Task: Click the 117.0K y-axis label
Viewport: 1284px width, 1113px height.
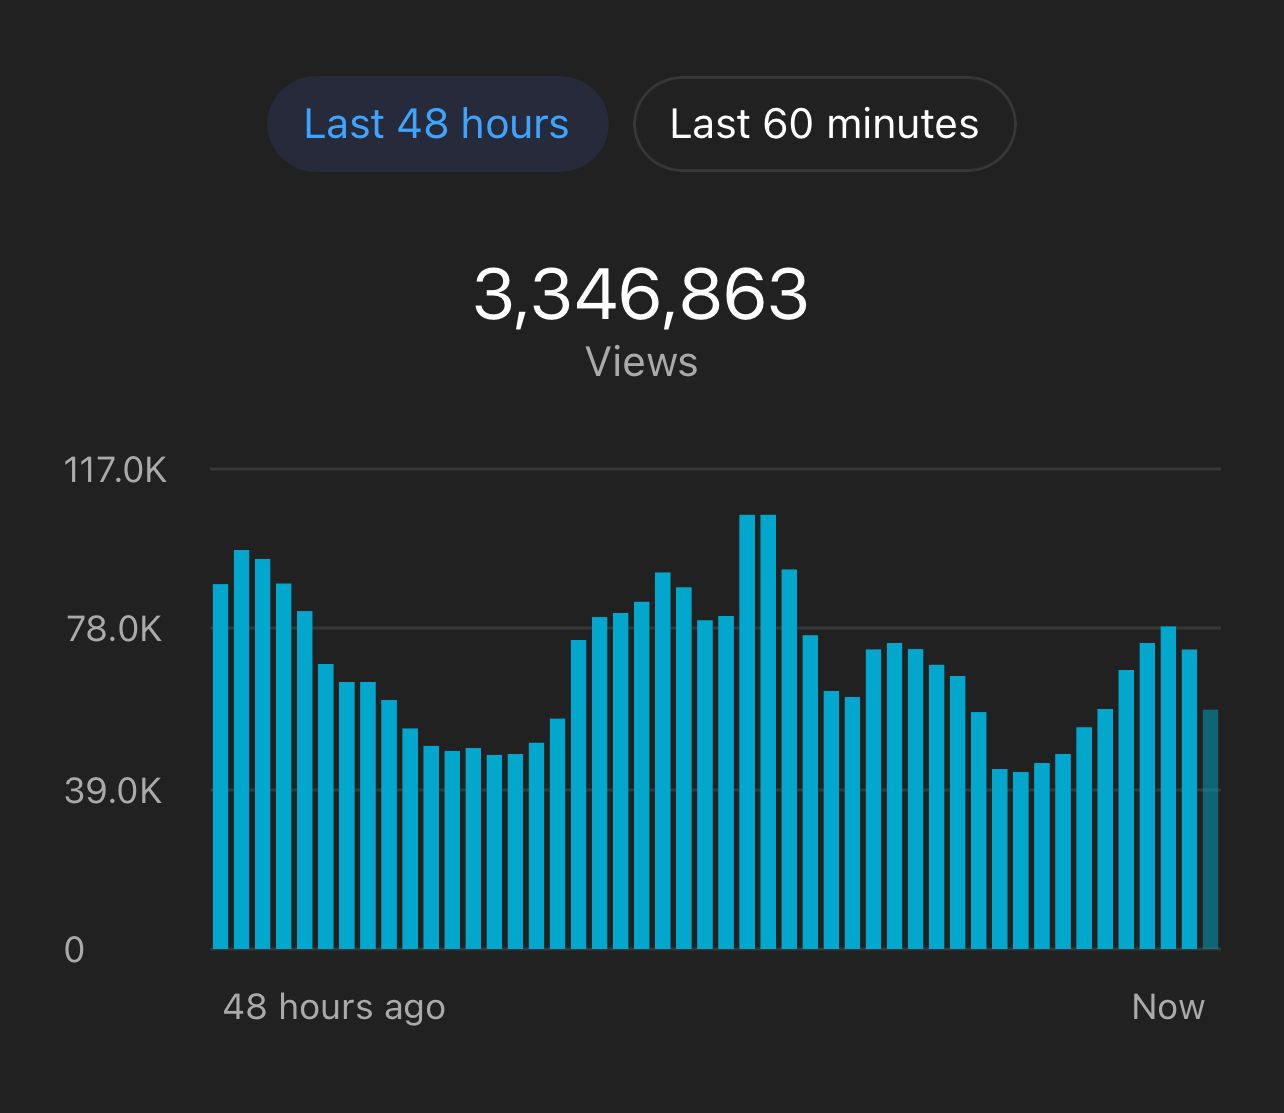Action: (115, 469)
